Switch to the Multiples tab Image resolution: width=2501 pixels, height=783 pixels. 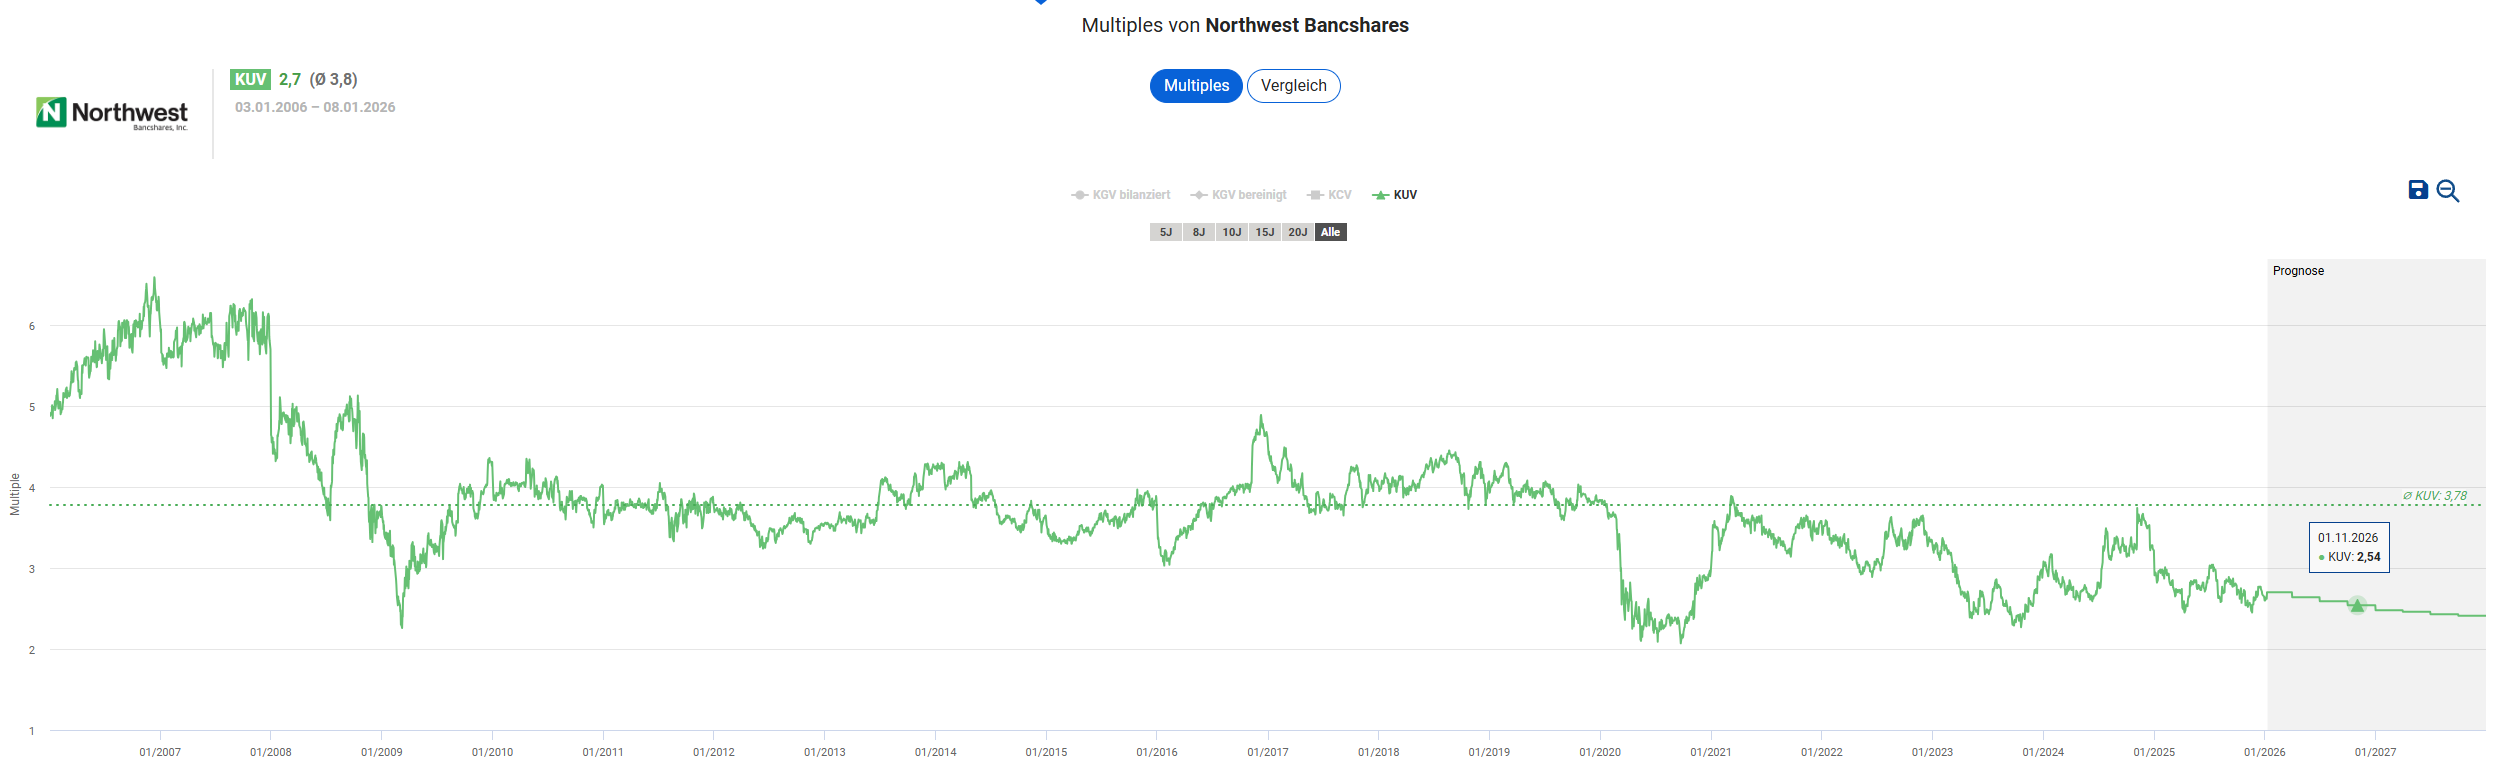[x=1196, y=86]
